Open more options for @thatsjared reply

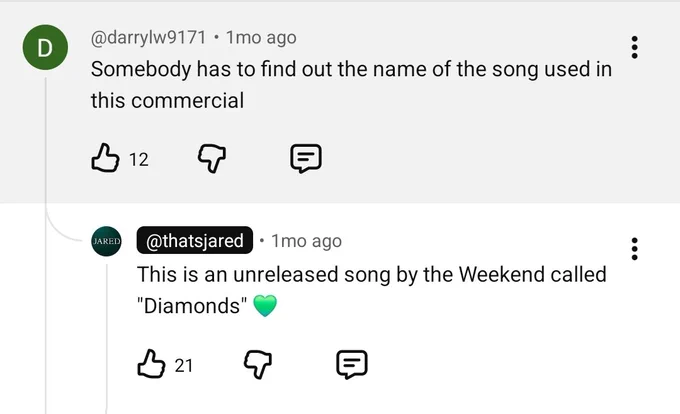click(x=634, y=249)
